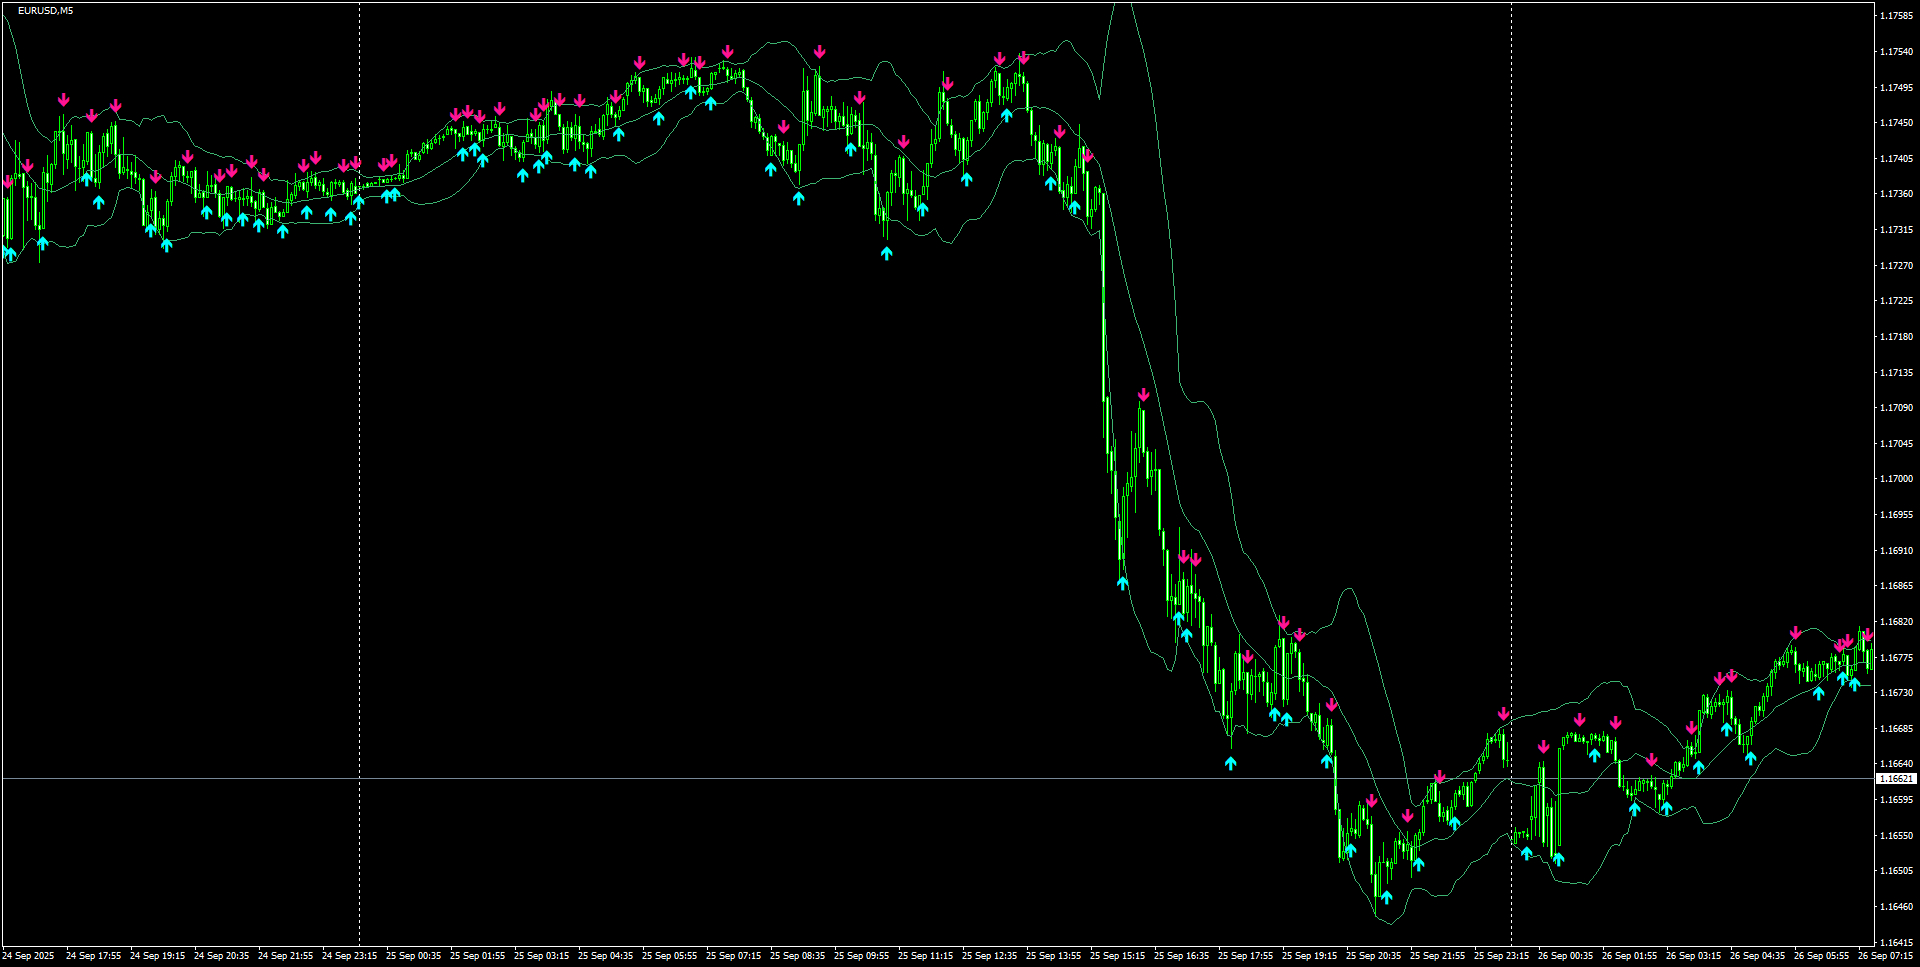
Task: Select the 25 Sep 15:15 time axis label
Action: (x=1117, y=955)
